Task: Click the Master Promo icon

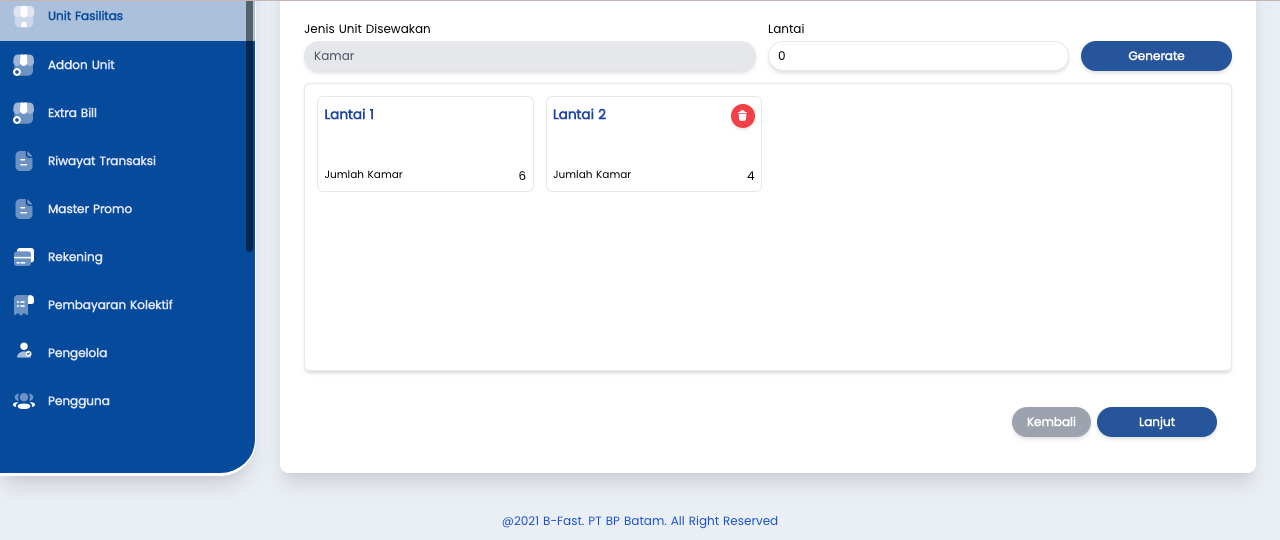Action: click(x=23, y=209)
